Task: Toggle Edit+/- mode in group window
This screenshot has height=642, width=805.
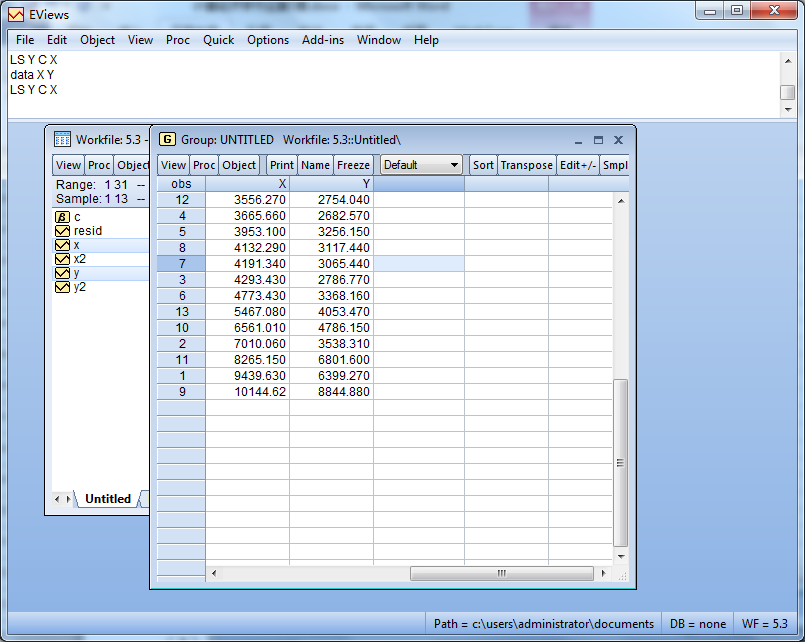Action: (x=578, y=165)
